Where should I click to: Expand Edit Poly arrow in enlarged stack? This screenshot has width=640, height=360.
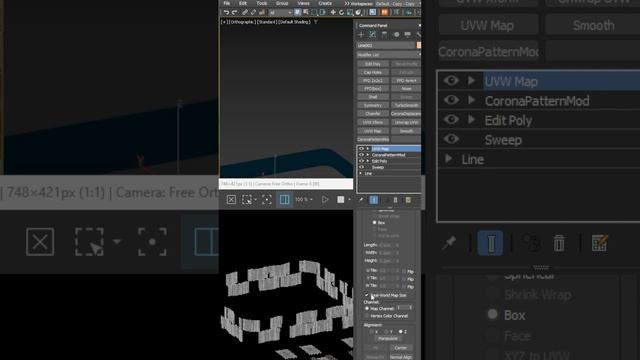[x=471, y=119]
